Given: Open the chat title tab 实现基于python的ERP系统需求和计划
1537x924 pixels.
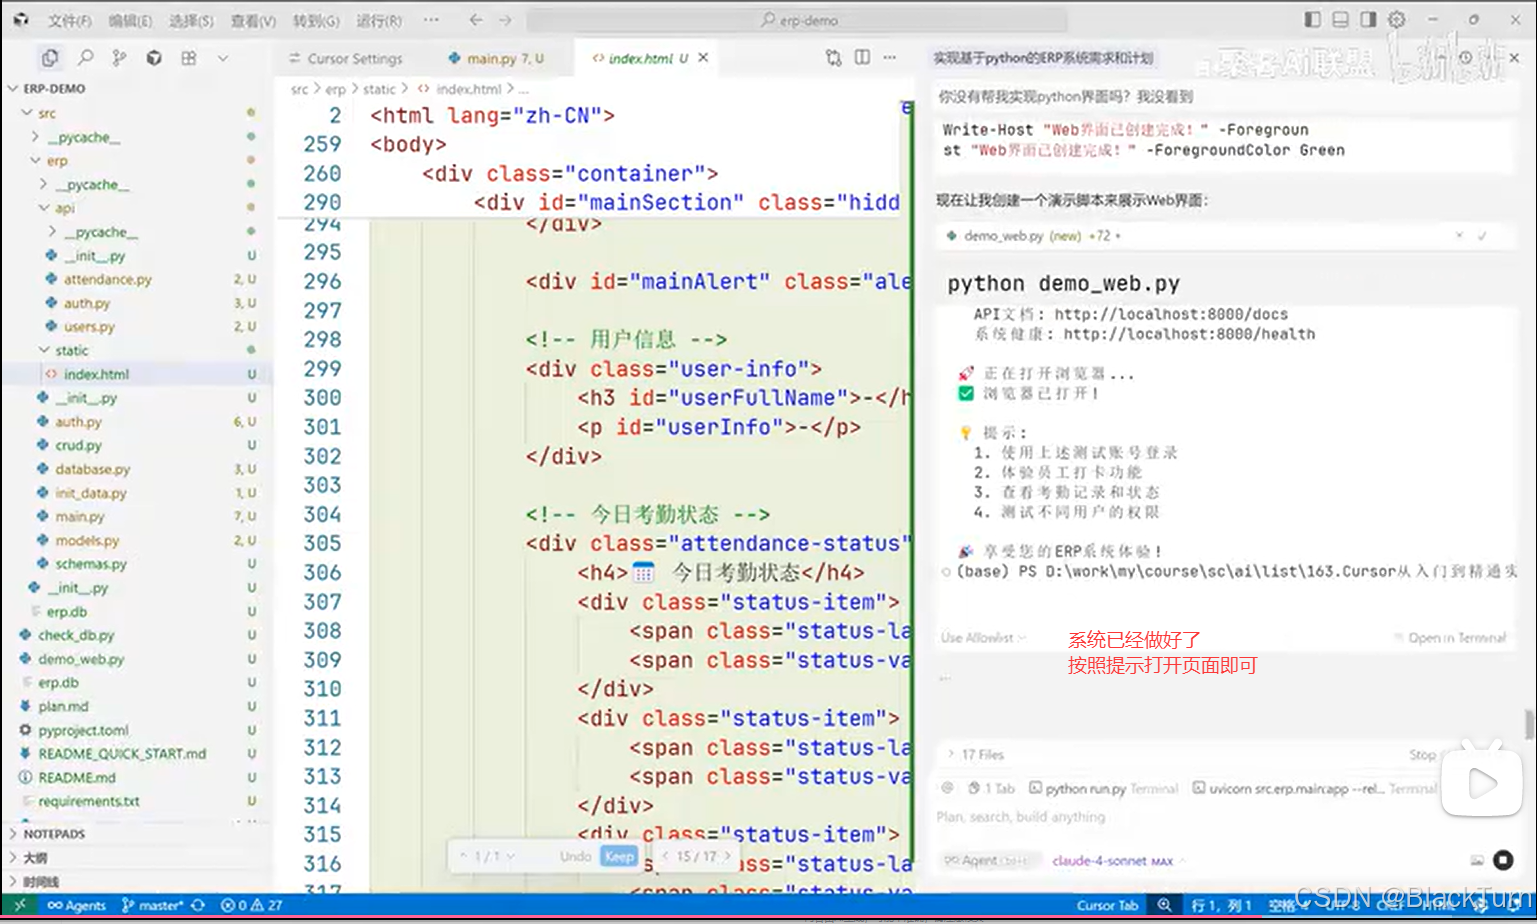Looking at the screenshot, I should 1043,58.
